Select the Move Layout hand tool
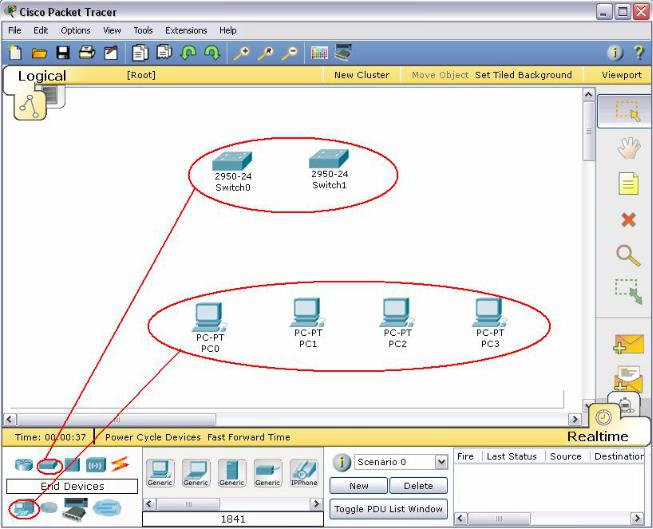Viewport: 653px width, 529px height. point(628,147)
